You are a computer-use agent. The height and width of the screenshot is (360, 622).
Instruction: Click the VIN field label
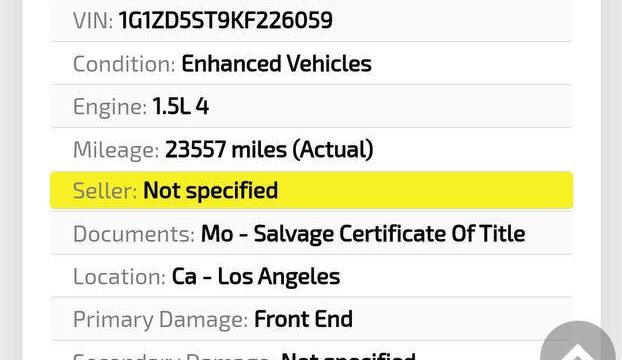pos(93,20)
